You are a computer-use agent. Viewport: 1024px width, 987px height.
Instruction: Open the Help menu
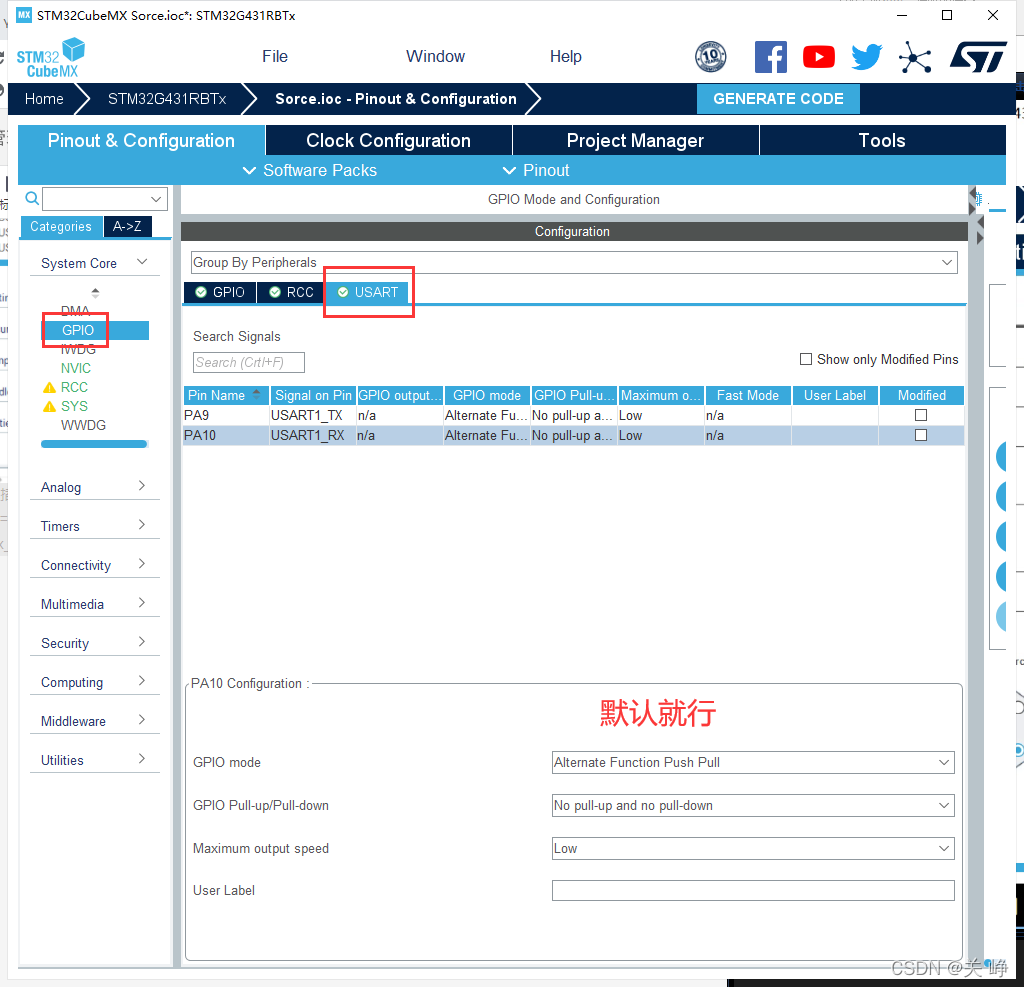[x=566, y=57]
